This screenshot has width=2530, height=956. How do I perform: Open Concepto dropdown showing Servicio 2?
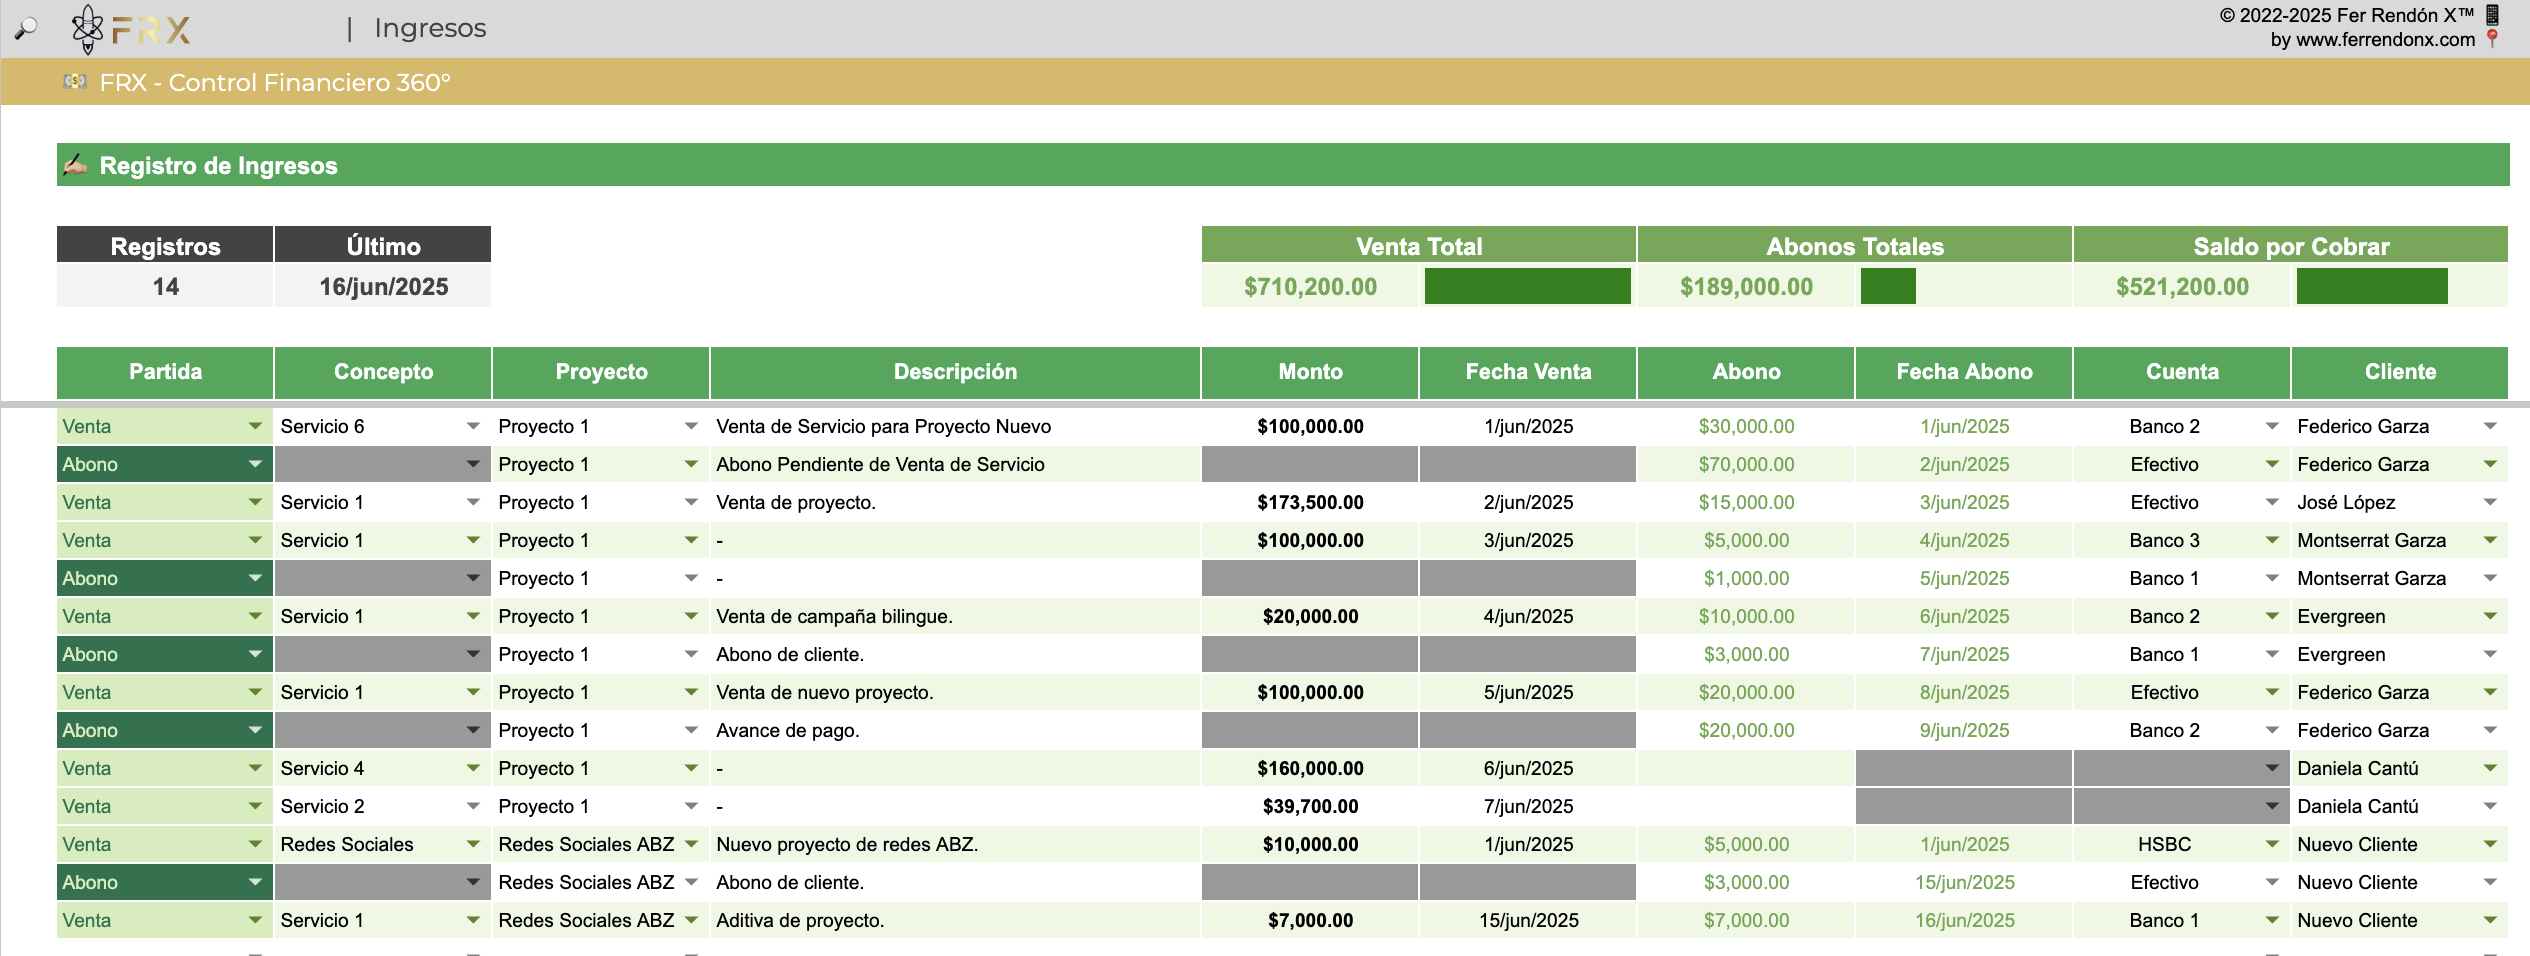tap(473, 806)
